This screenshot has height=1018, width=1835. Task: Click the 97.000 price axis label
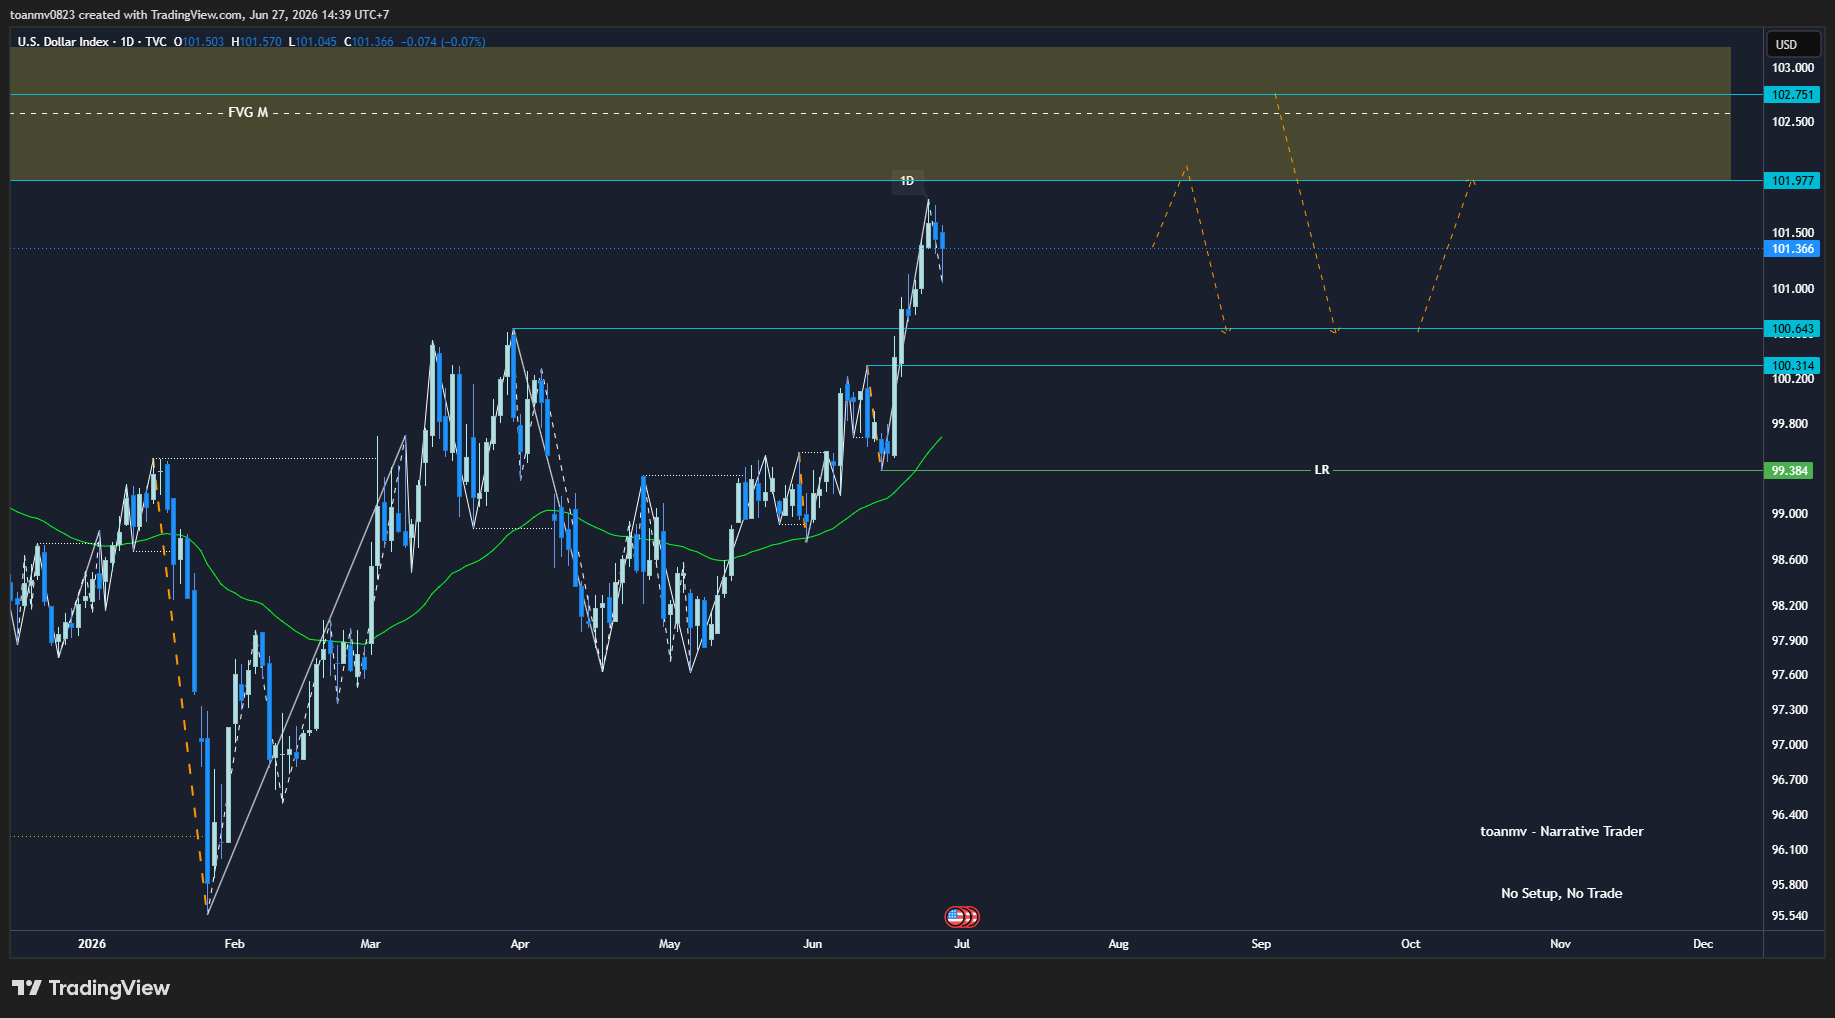(x=1790, y=745)
